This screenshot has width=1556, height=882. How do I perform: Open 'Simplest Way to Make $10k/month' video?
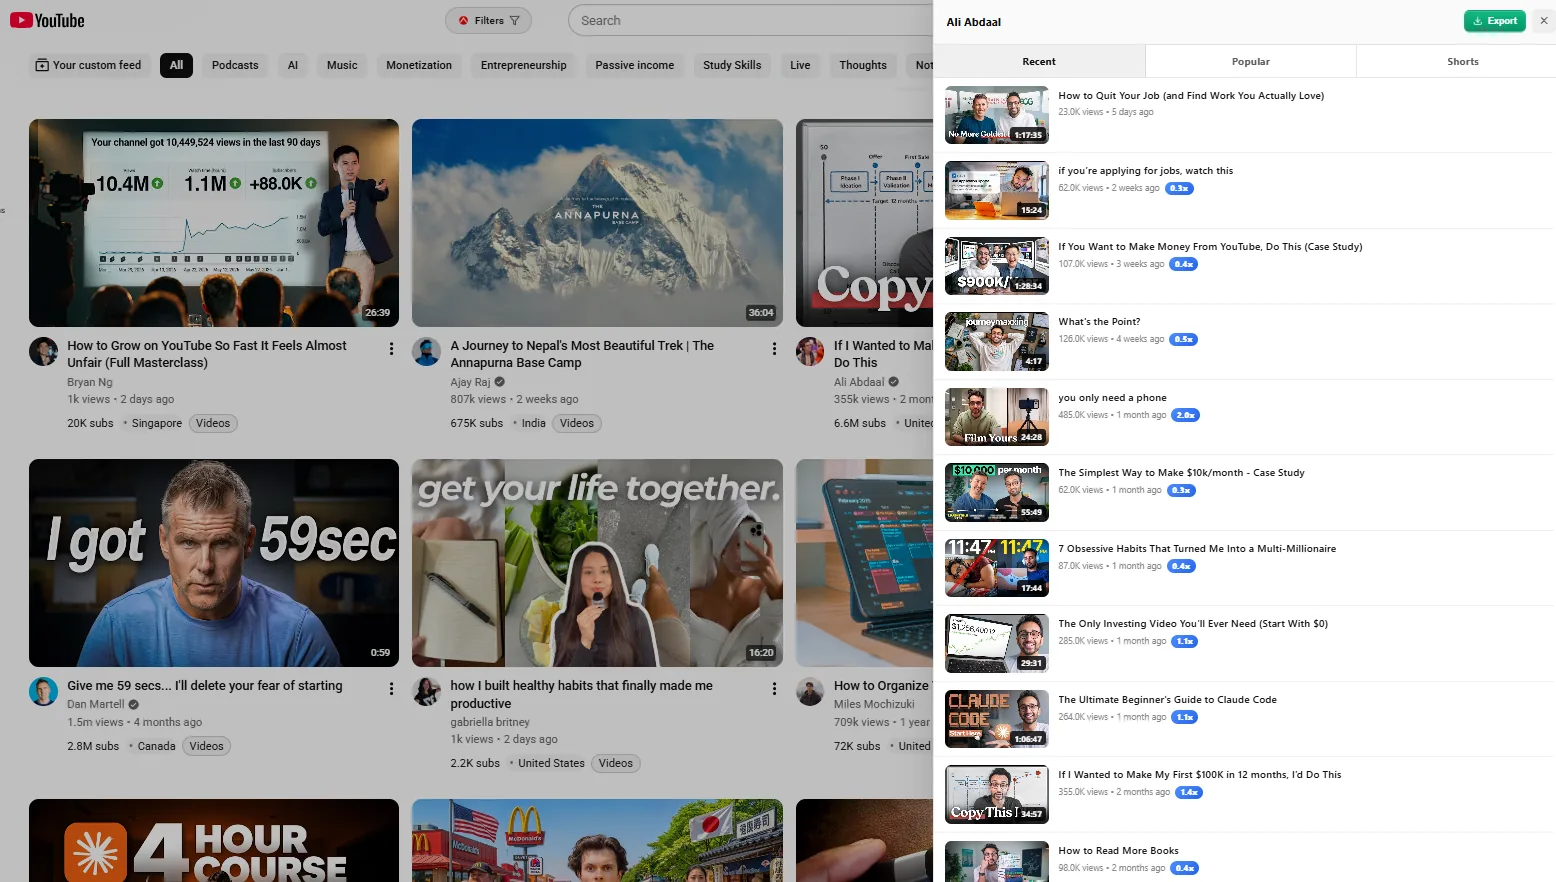point(1181,473)
